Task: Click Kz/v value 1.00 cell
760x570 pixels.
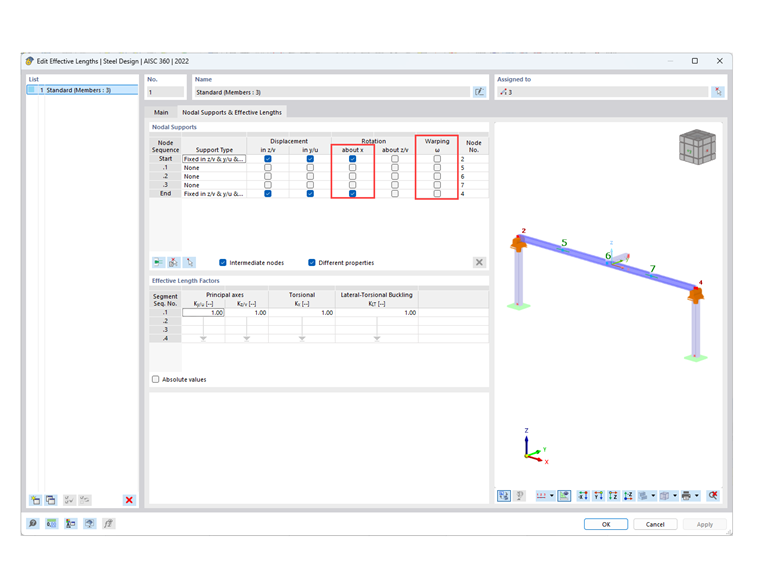Action: (x=246, y=313)
